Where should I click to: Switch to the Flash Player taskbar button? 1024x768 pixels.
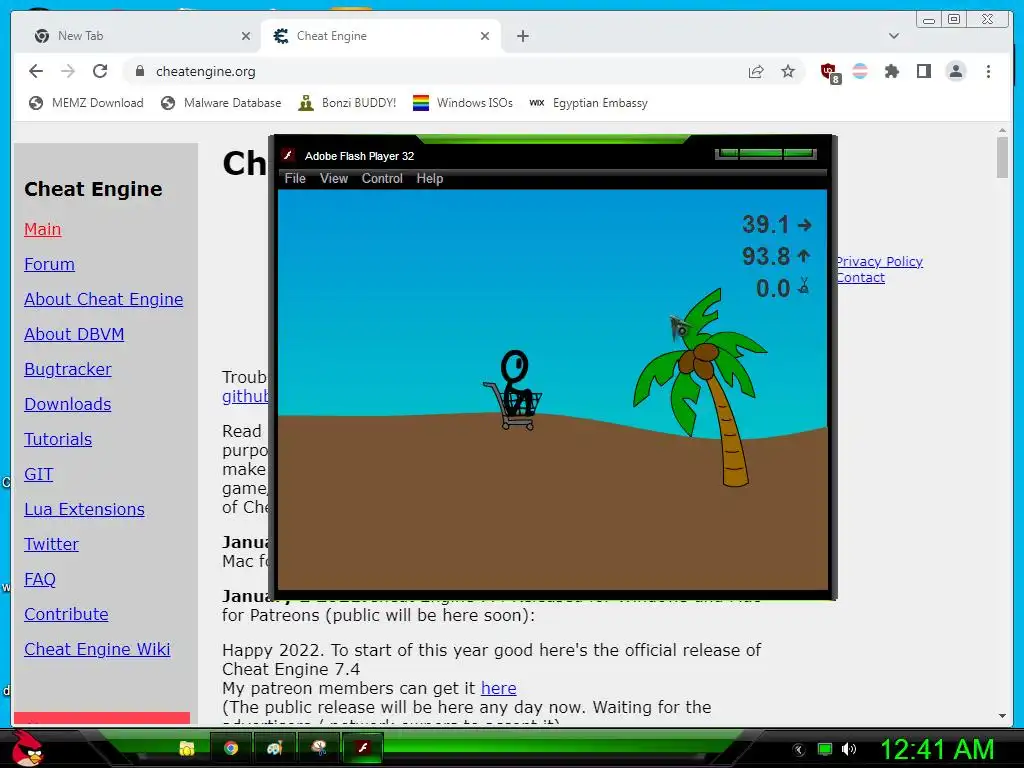(362, 748)
